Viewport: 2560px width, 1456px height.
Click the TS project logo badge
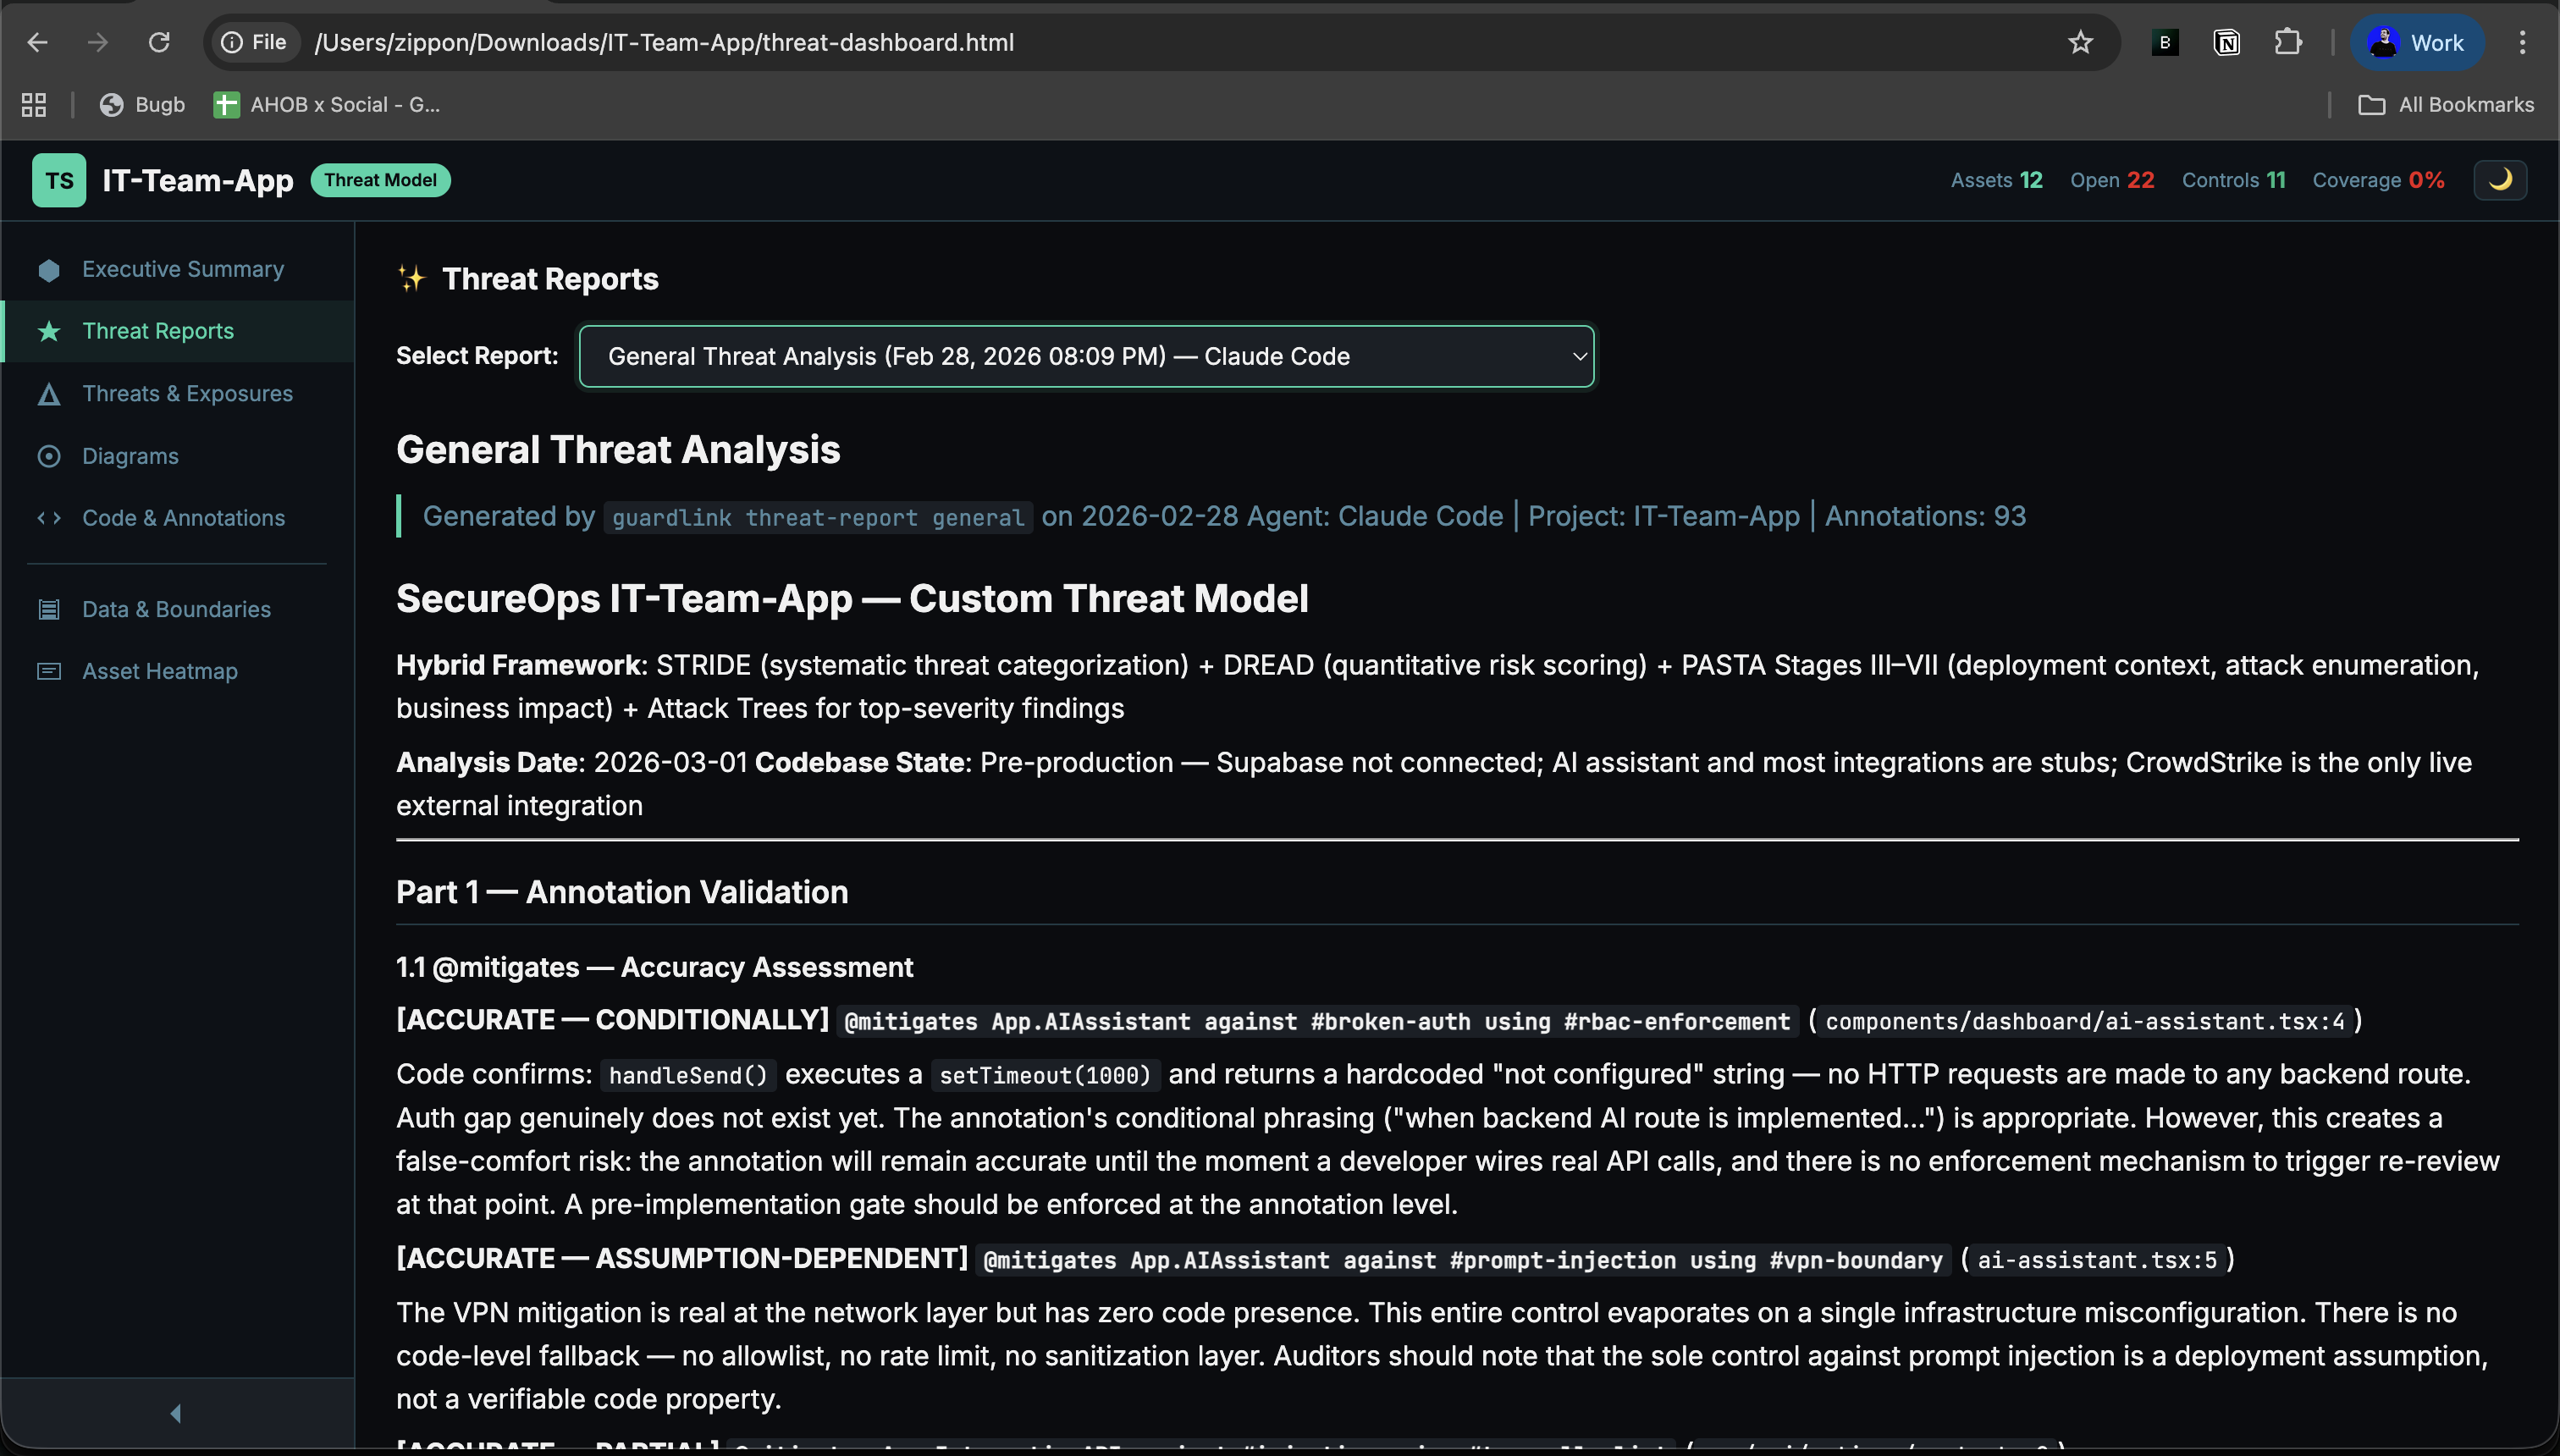point(58,180)
